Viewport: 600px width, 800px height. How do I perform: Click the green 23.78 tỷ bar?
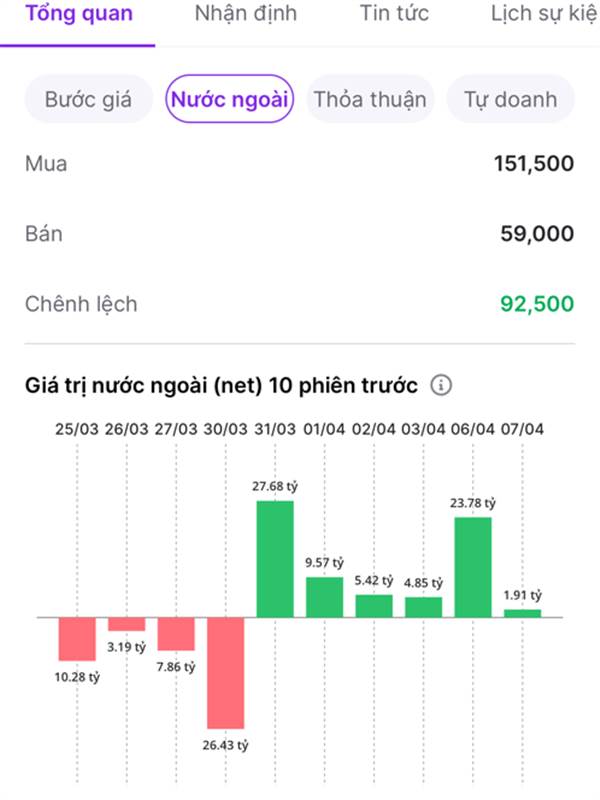473,566
